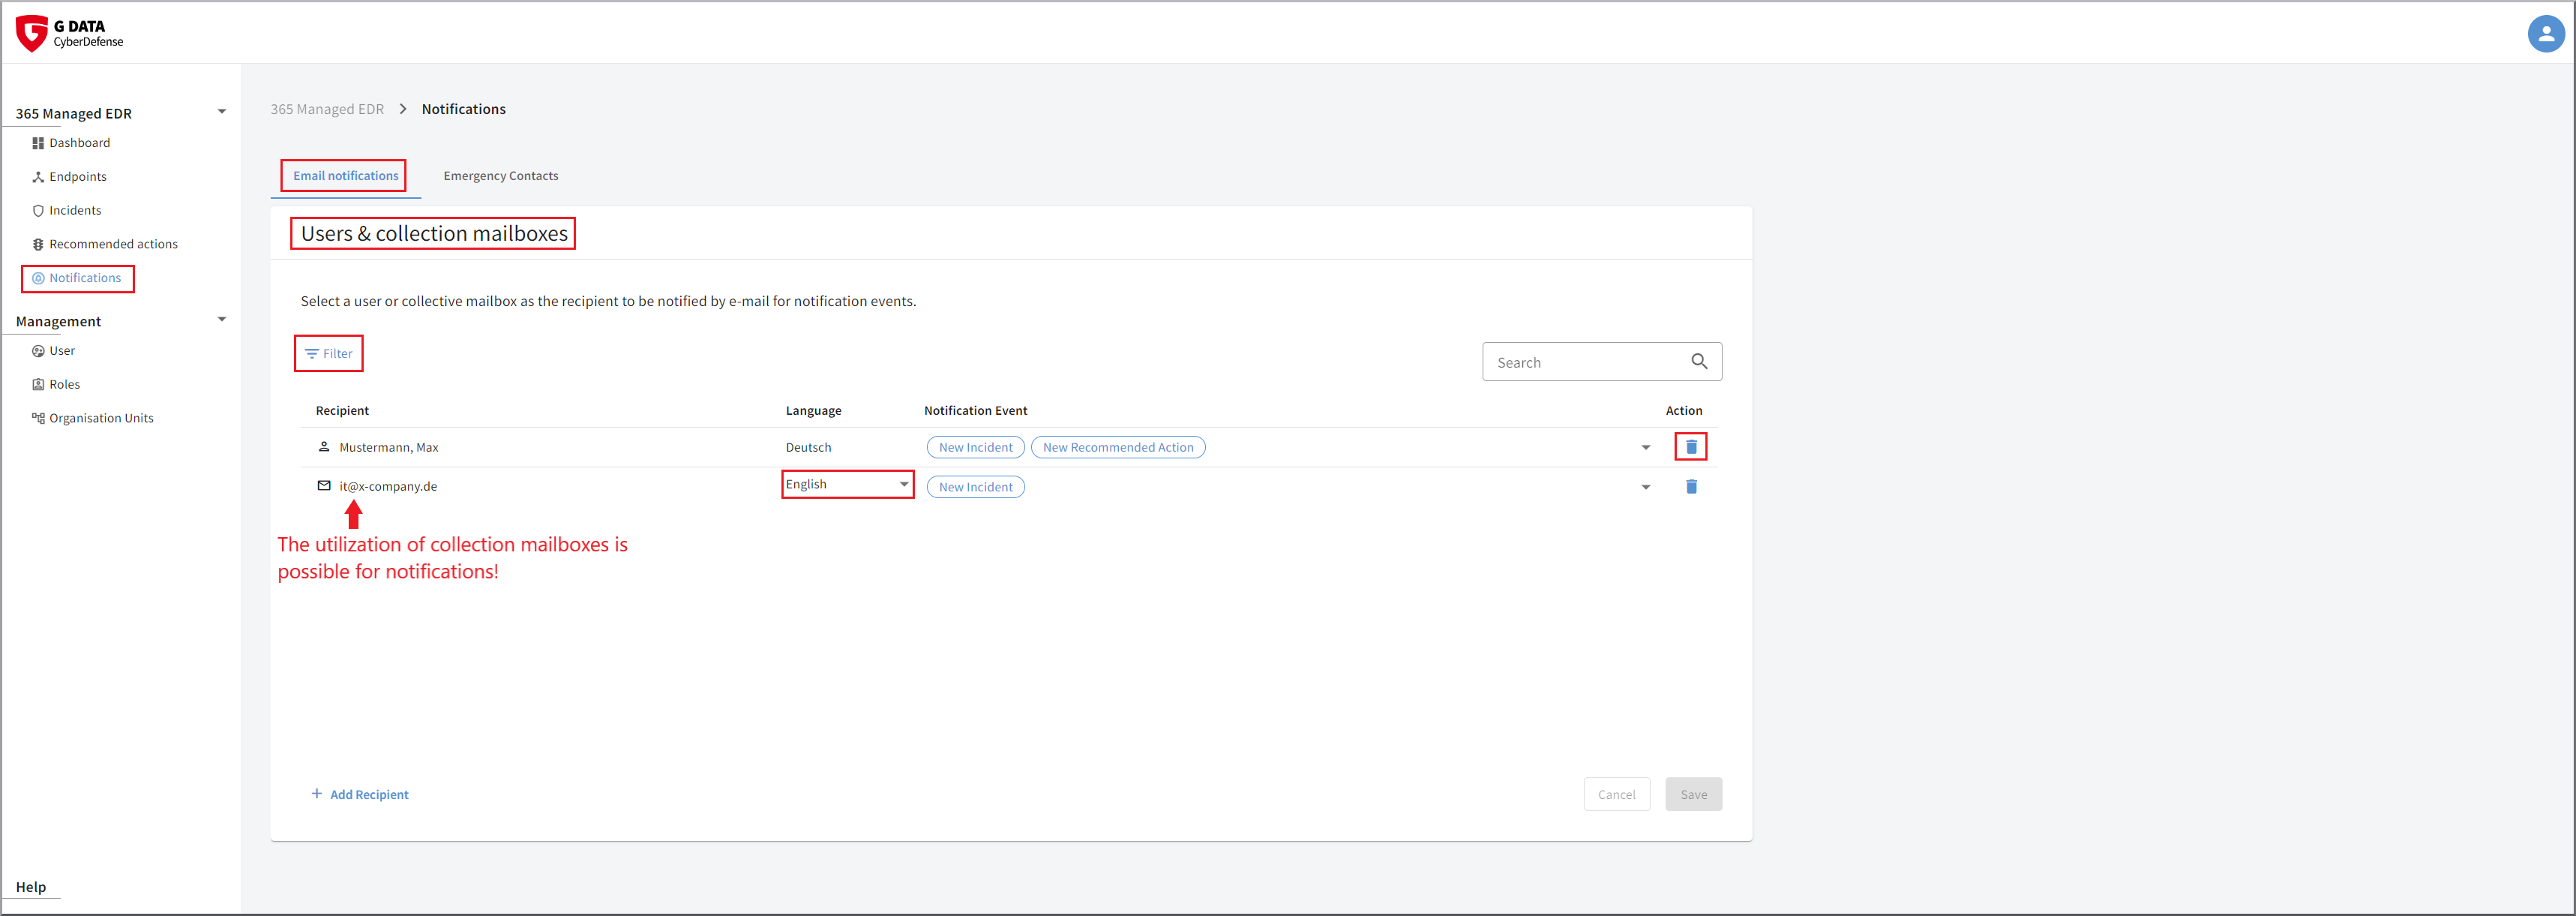This screenshot has height=916, width=2576.
Task: Expand notification events for it@x-company.de
Action: pyautogui.click(x=1646, y=488)
